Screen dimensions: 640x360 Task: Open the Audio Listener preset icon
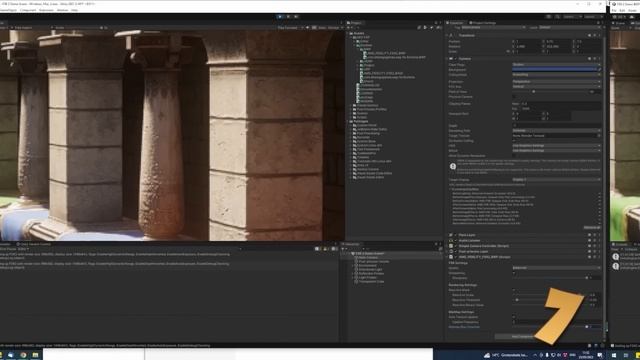click(594, 240)
